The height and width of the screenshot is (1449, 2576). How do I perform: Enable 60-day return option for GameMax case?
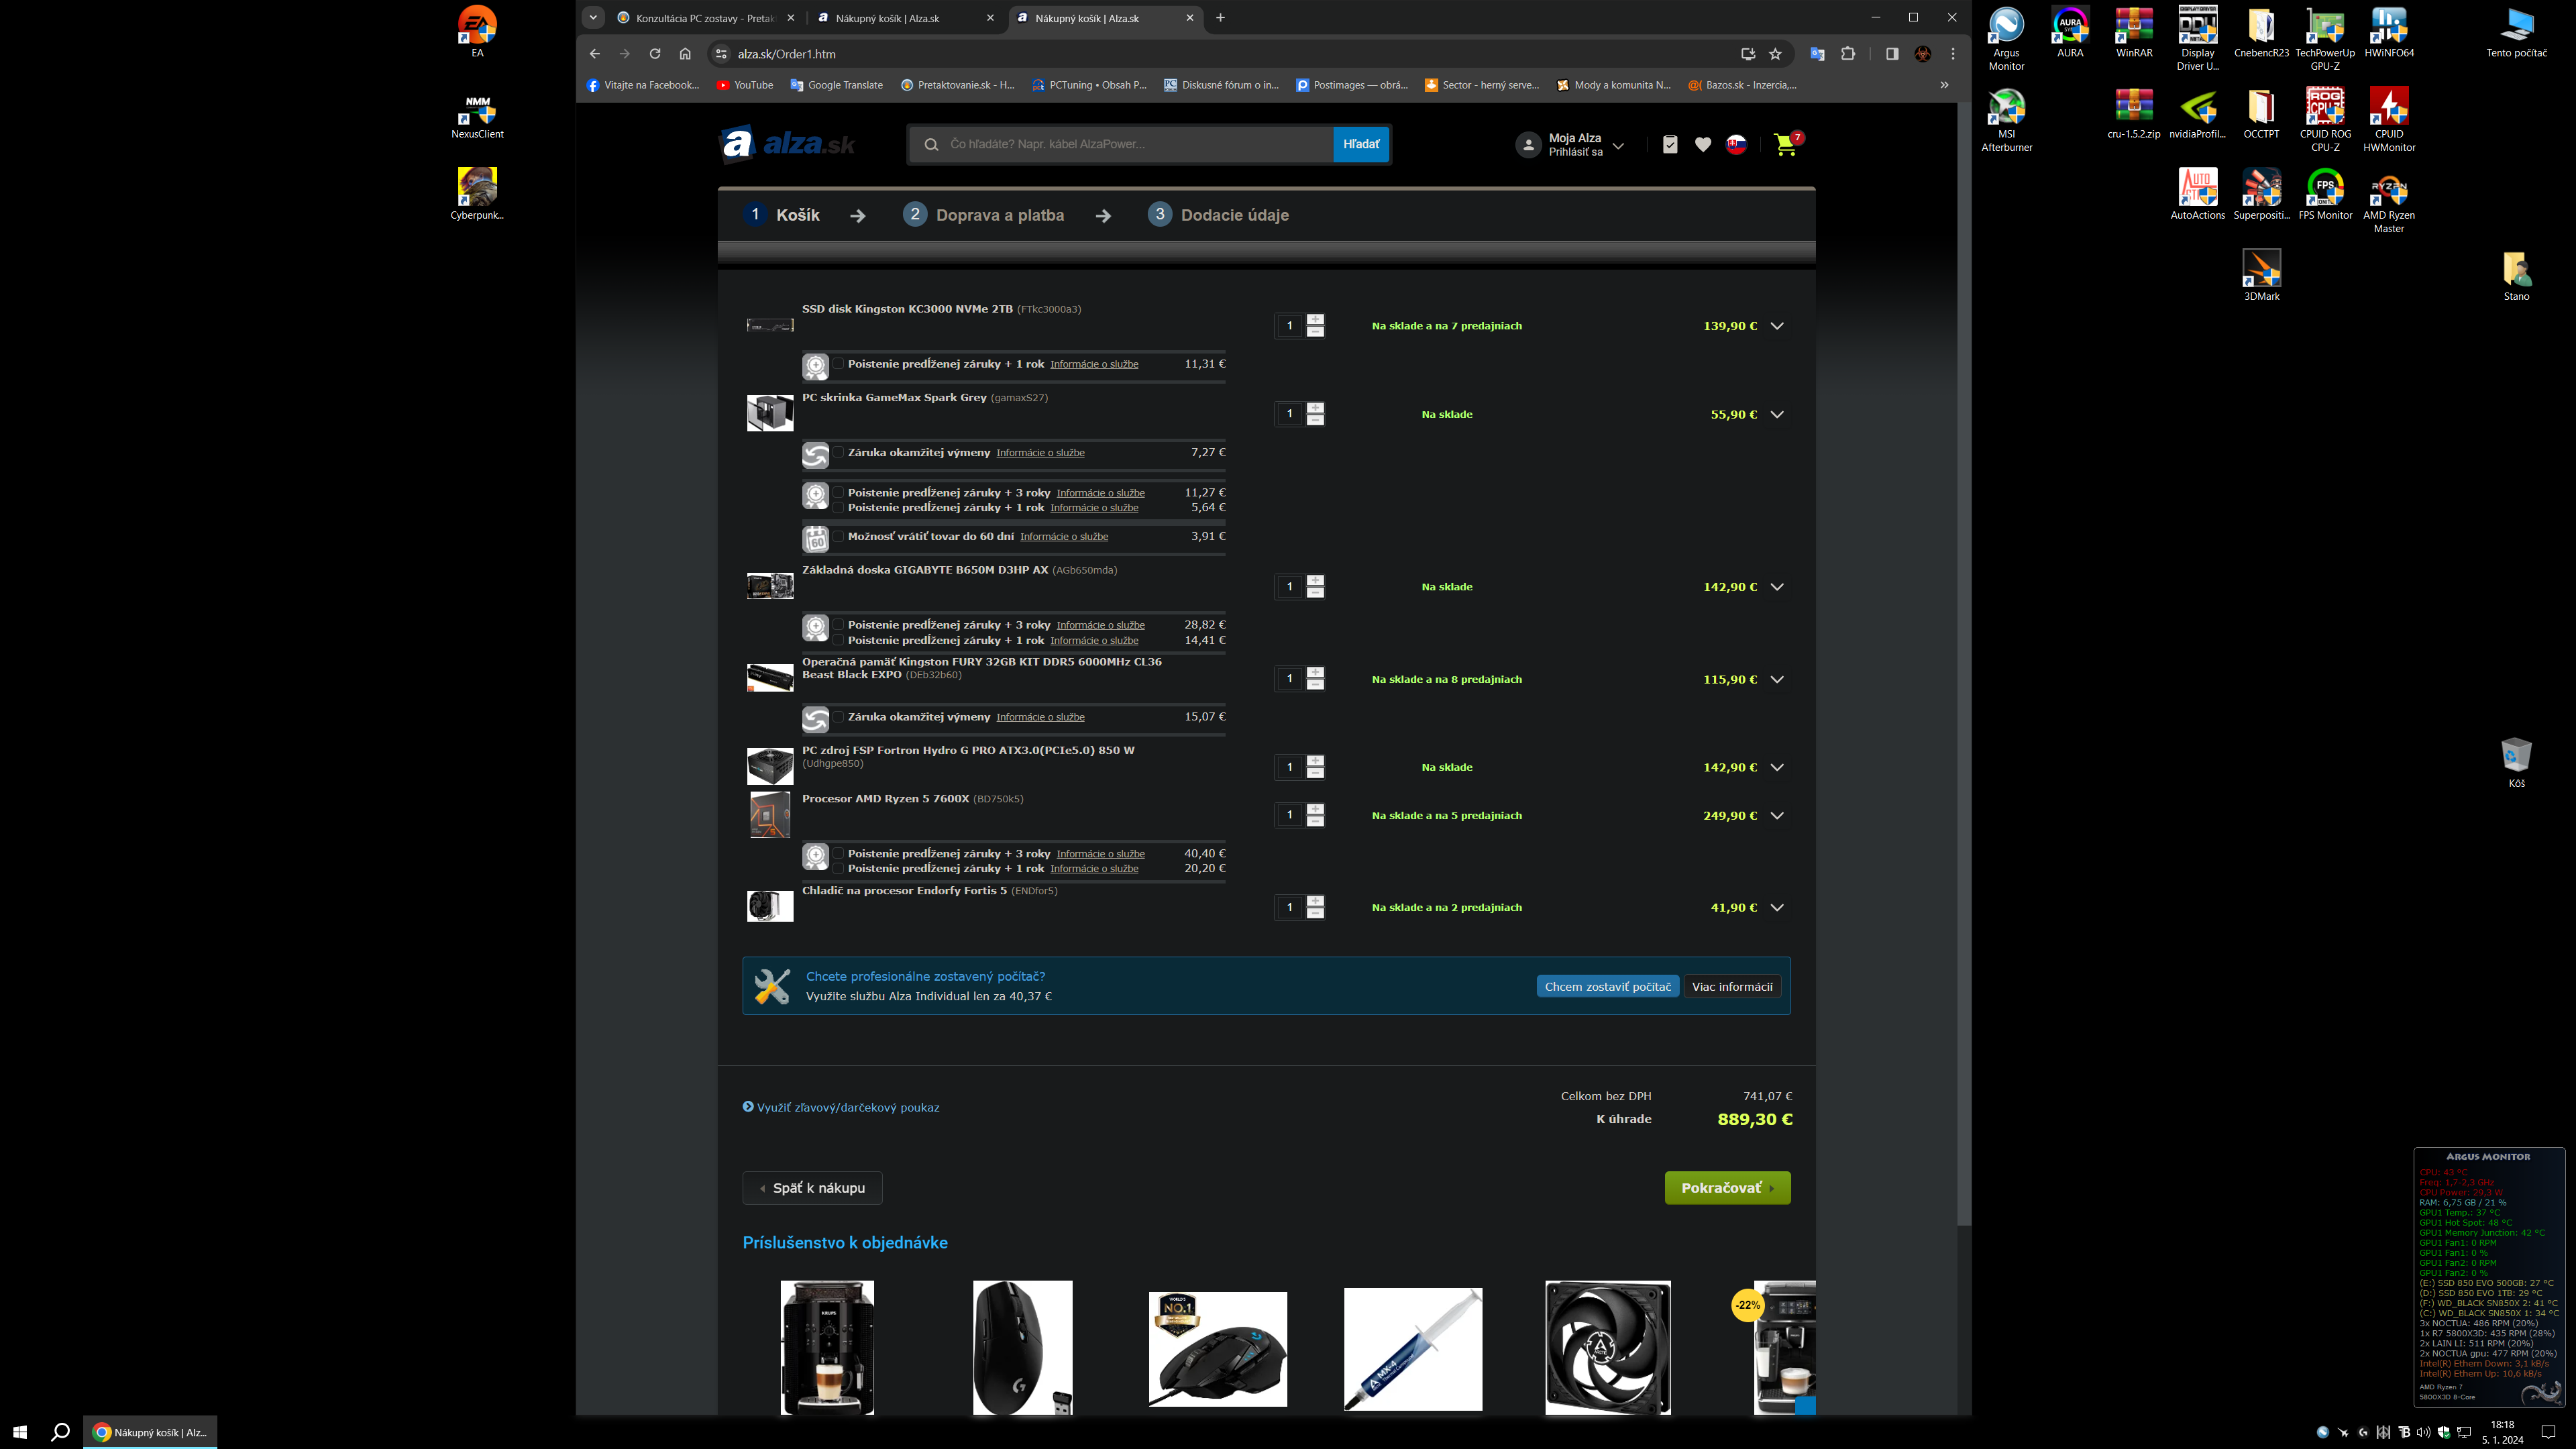tap(839, 537)
